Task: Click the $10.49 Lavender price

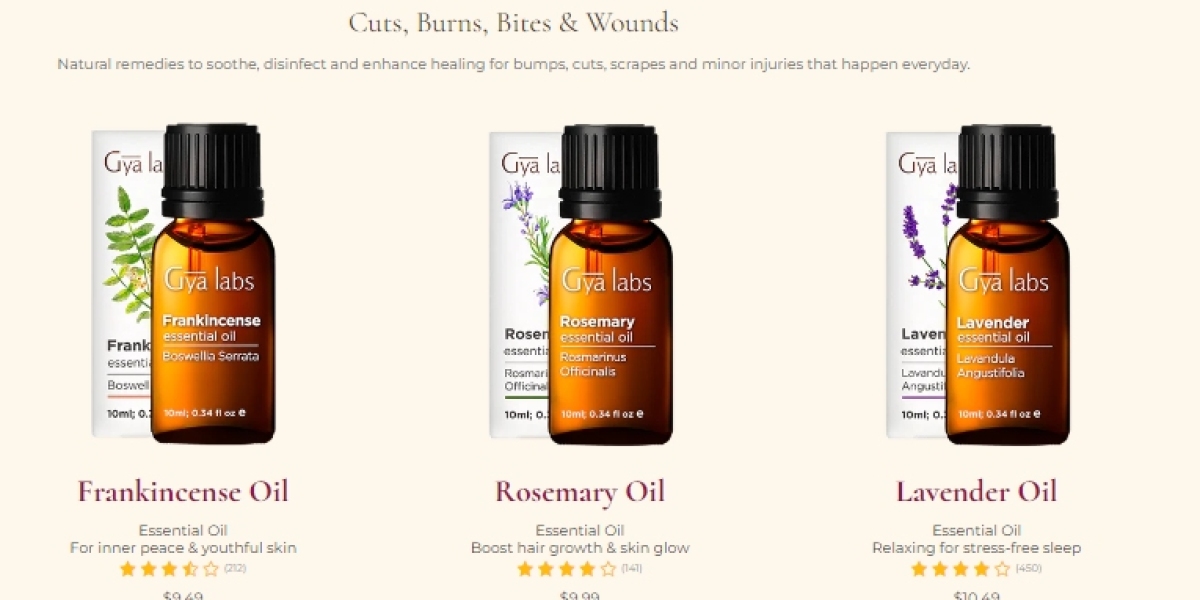Action: (x=977, y=596)
